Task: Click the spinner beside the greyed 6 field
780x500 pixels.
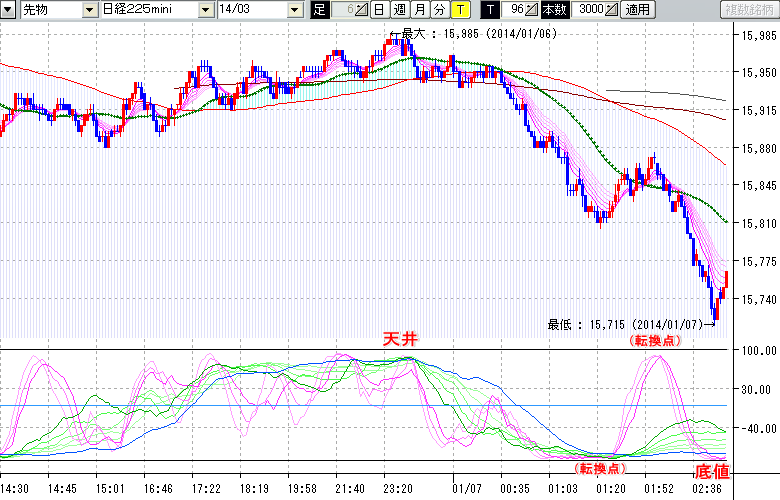Action: coord(362,10)
